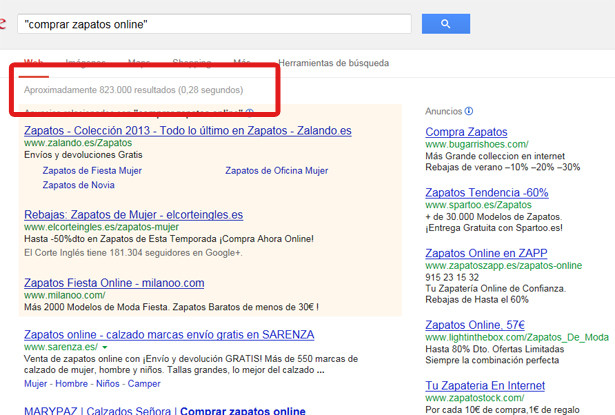Open the Camper sitelink under Sarenza

click(x=144, y=384)
